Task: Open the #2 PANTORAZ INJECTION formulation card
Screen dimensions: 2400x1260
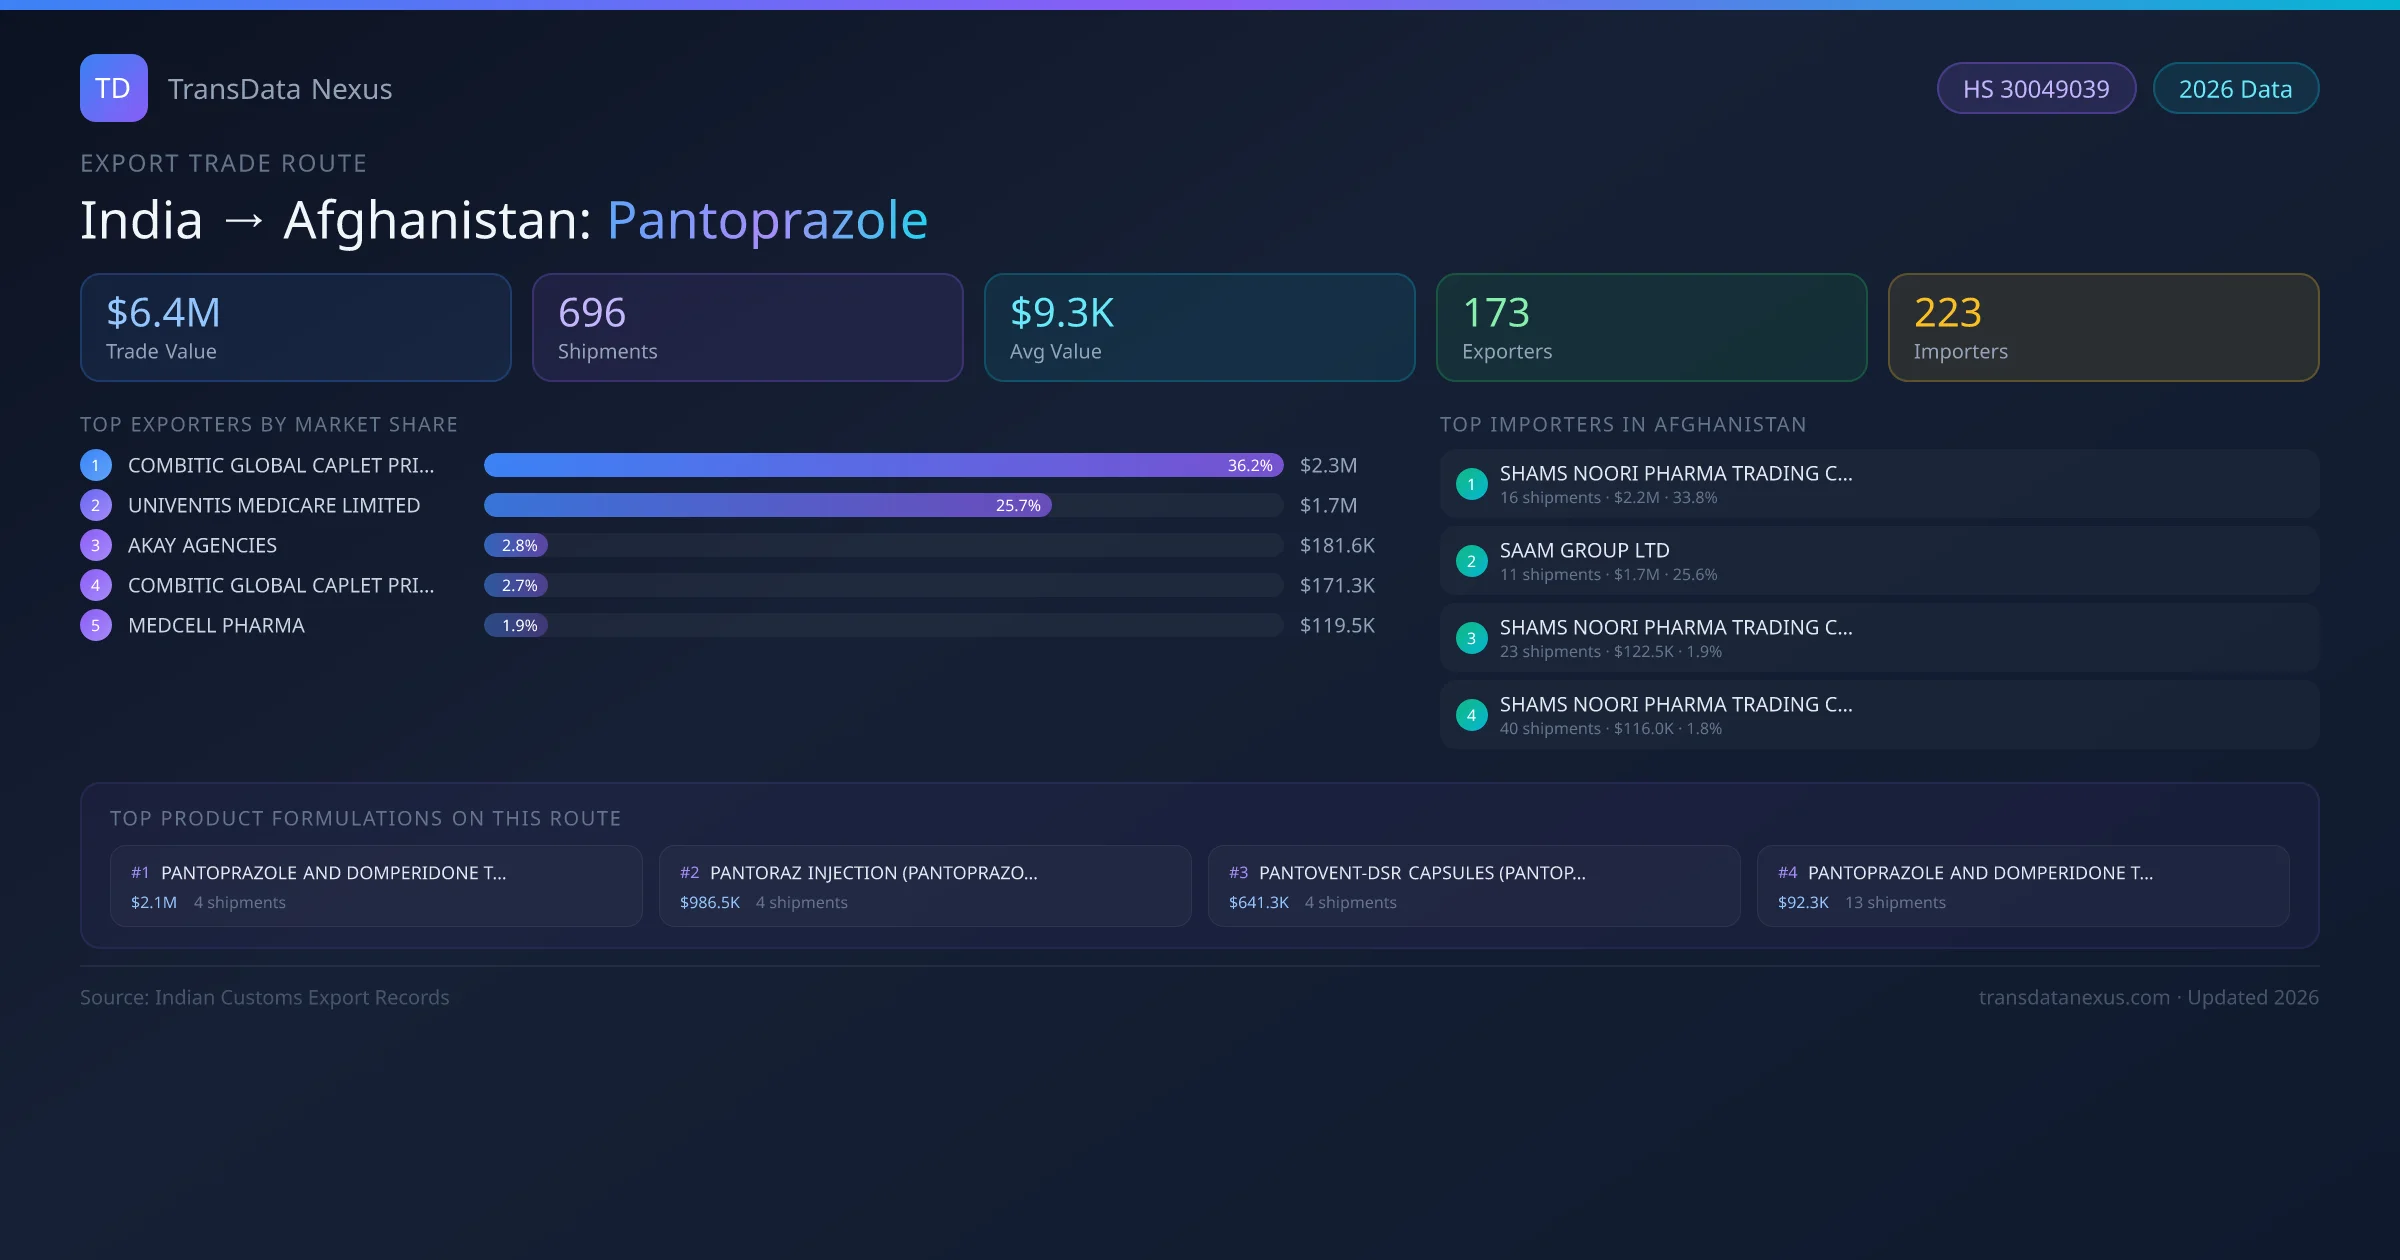Action: pyautogui.click(x=924, y=886)
